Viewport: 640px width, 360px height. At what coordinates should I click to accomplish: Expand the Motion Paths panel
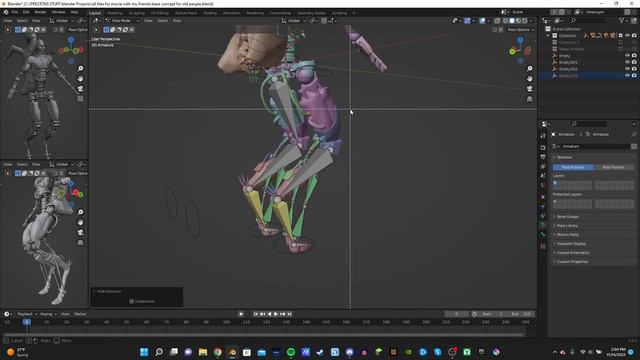[x=568, y=235]
